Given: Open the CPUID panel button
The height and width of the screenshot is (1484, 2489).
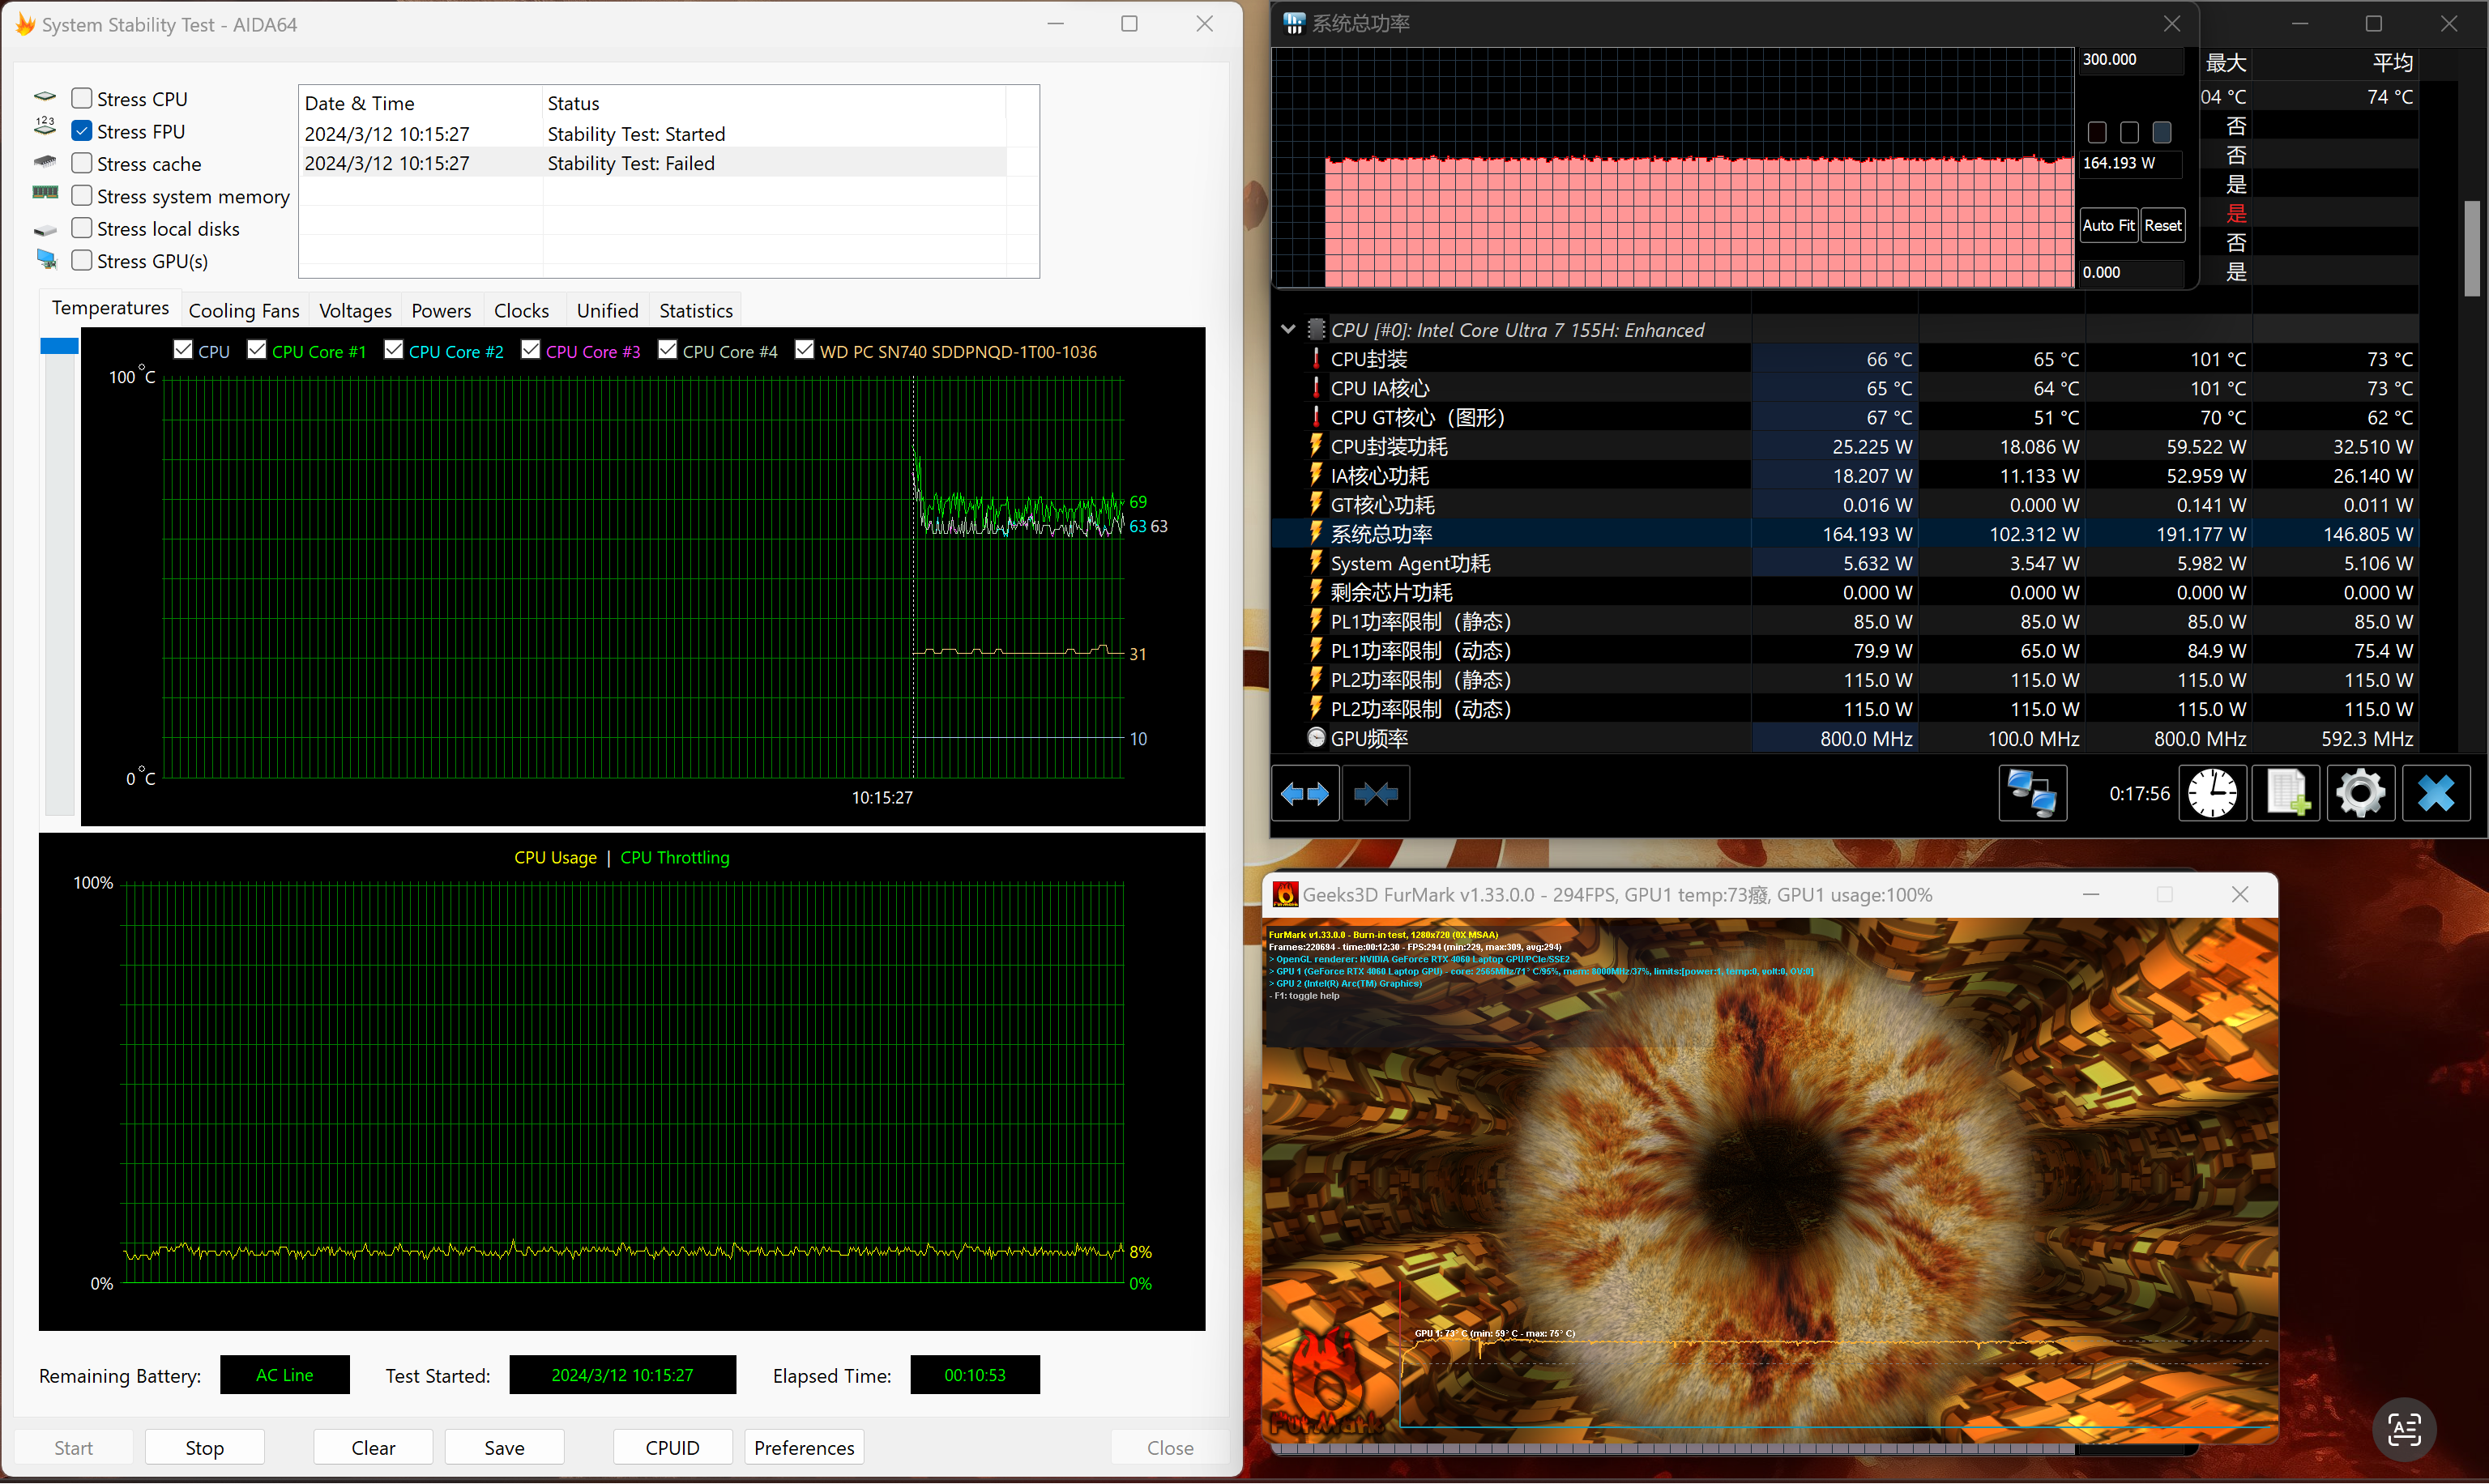Looking at the screenshot, I should [672, 1448].
